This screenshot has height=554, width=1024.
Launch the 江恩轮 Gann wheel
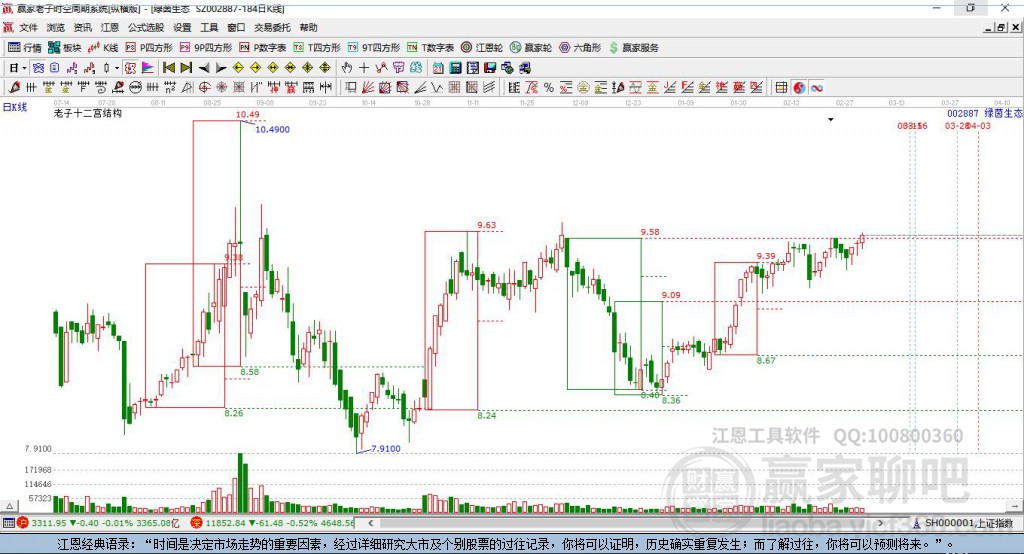[482, 48]
